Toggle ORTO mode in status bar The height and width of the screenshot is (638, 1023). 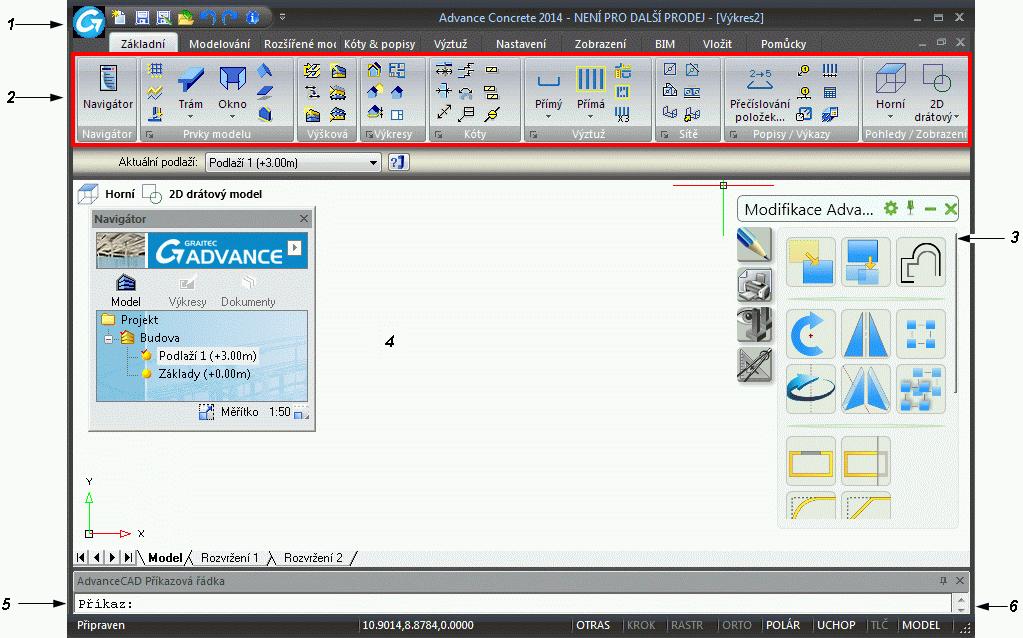coord(737,625)
